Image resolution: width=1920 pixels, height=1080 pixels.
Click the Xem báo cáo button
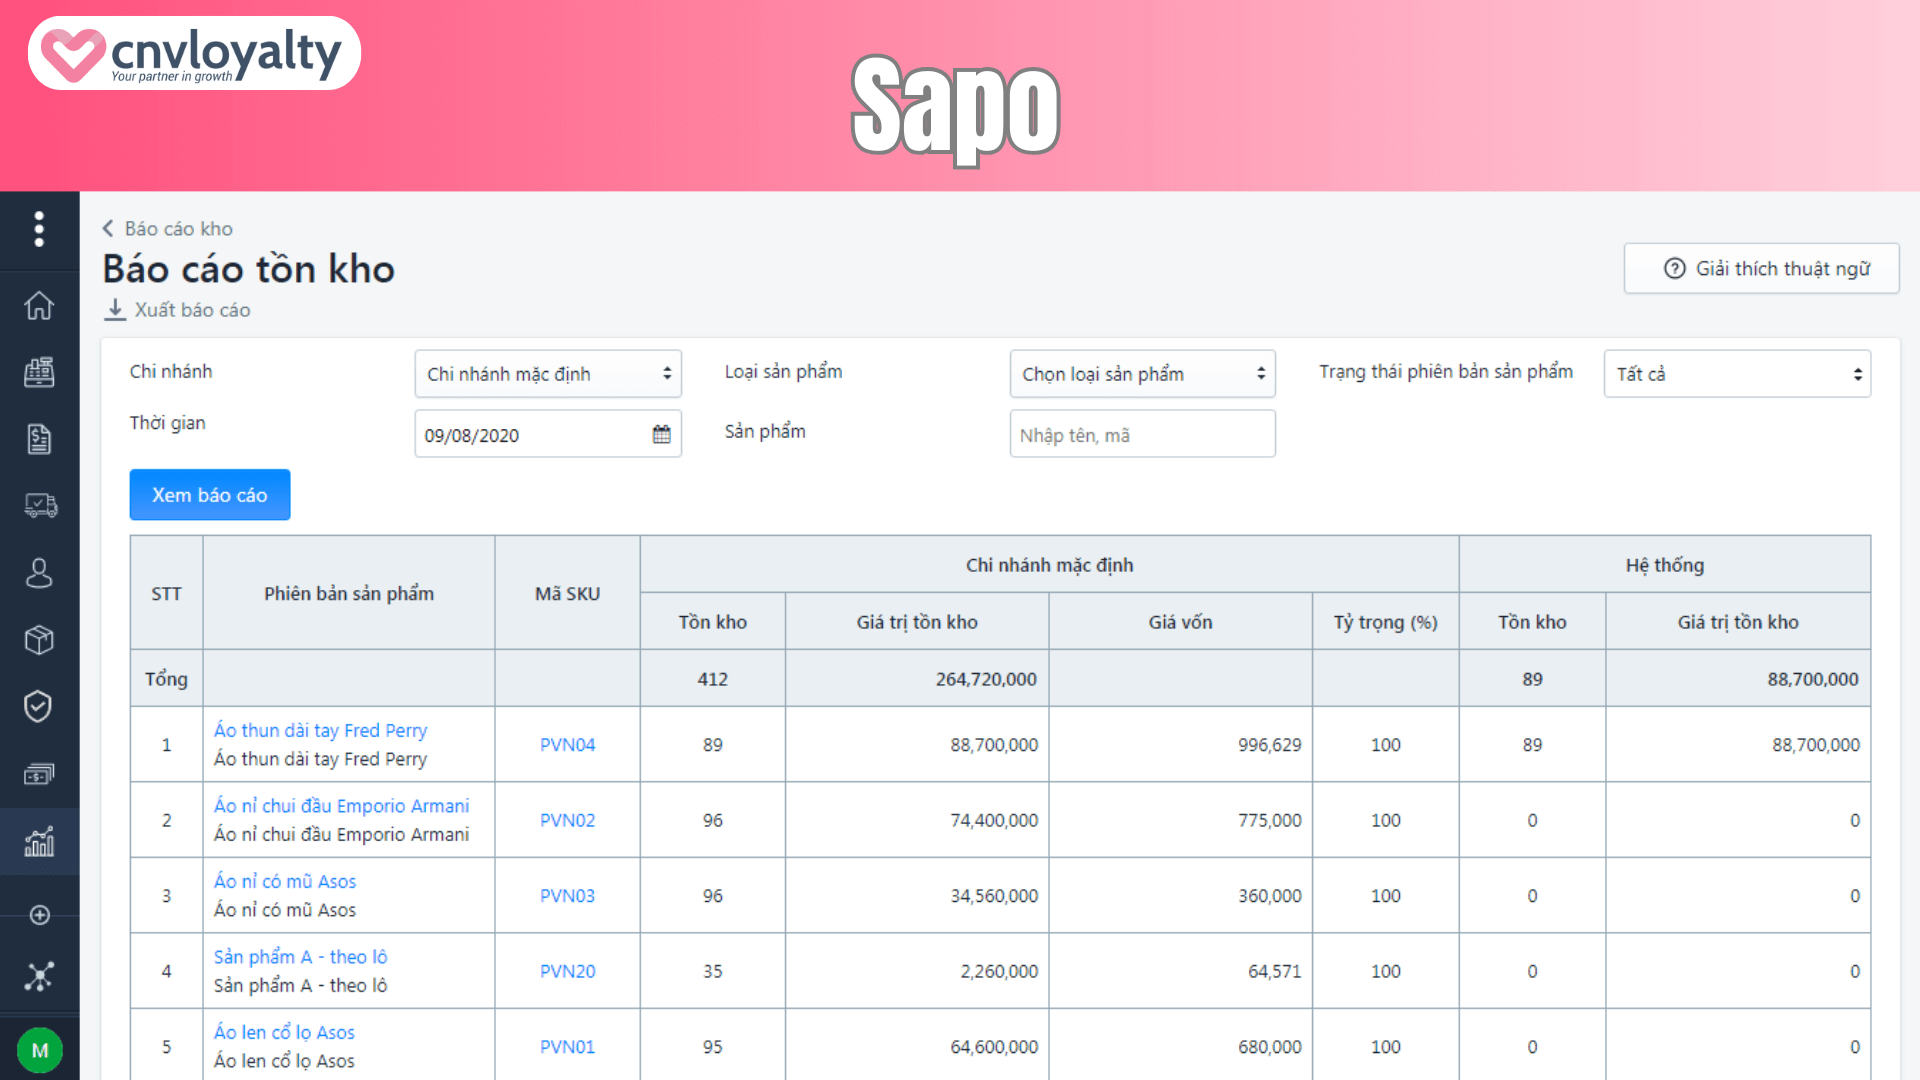[209, 494]
